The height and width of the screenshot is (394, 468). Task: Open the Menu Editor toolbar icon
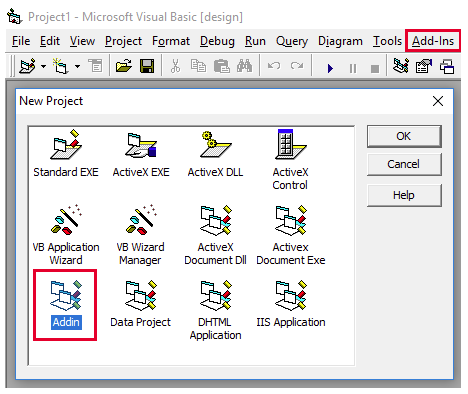click(x=96, y=66)
